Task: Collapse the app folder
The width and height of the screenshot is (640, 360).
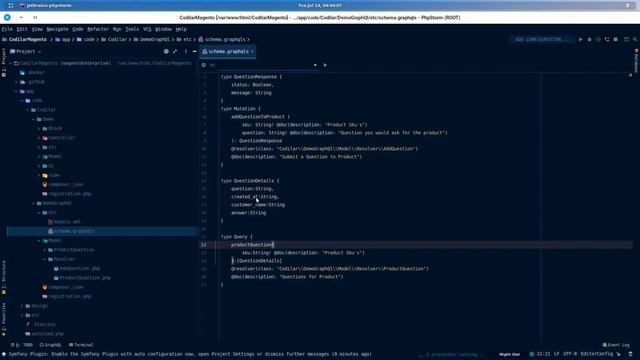Action: [x=17, y=91]
